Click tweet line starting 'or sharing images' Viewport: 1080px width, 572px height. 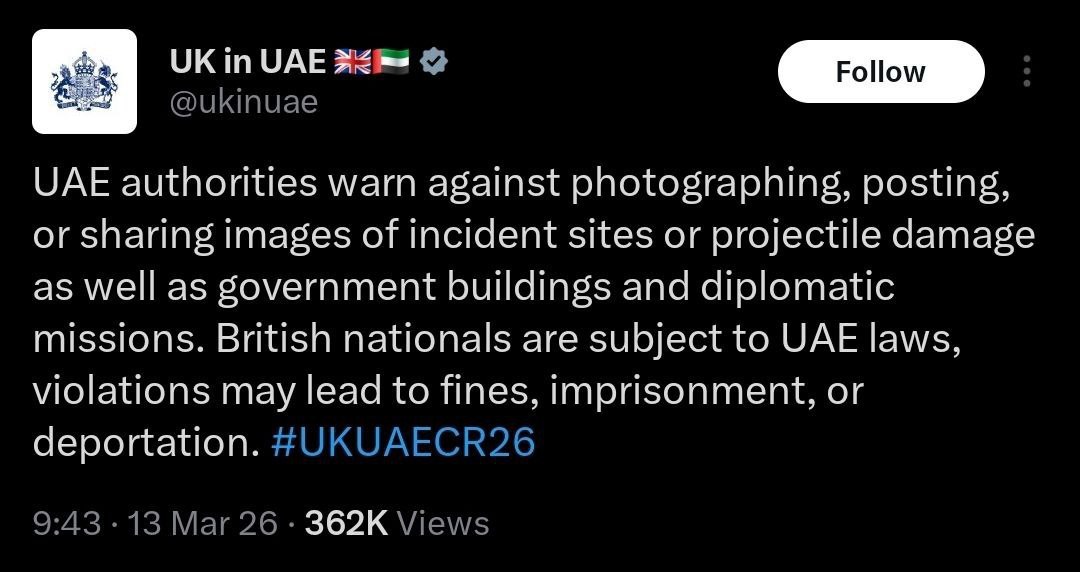pyautogui.click(x=534, y=236)
